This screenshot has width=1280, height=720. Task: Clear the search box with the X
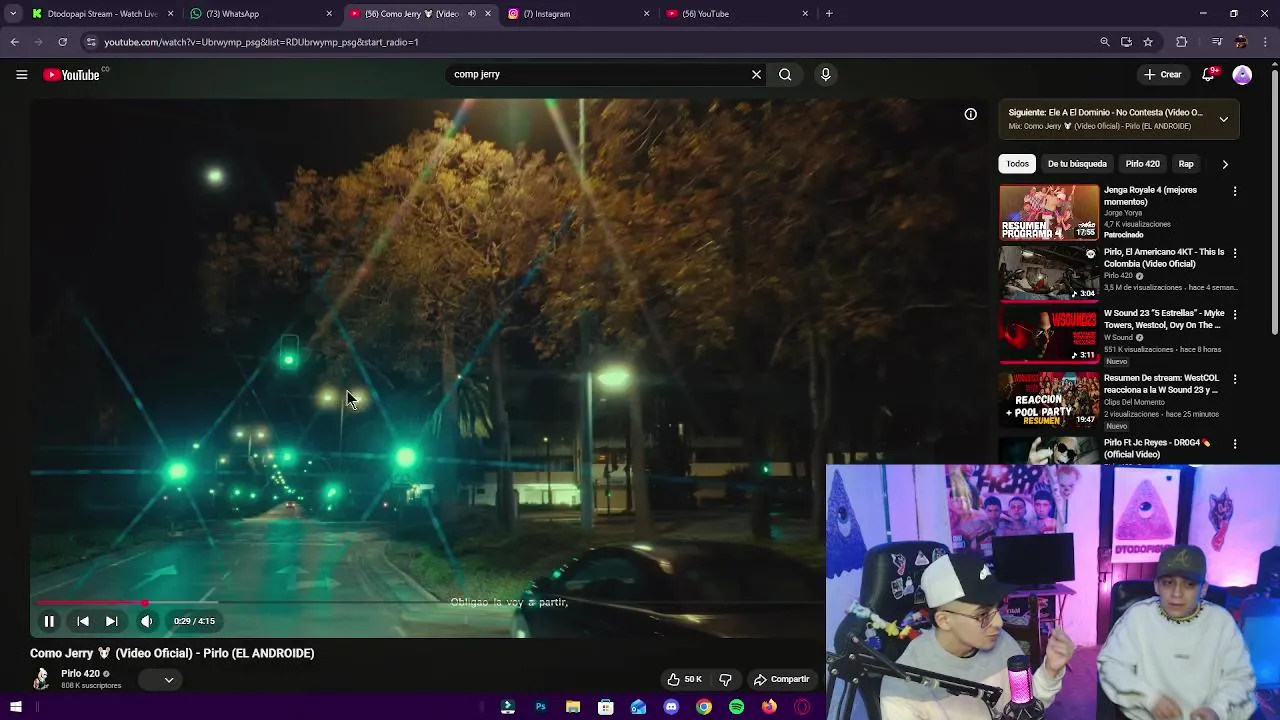click(x=756, y=74)
